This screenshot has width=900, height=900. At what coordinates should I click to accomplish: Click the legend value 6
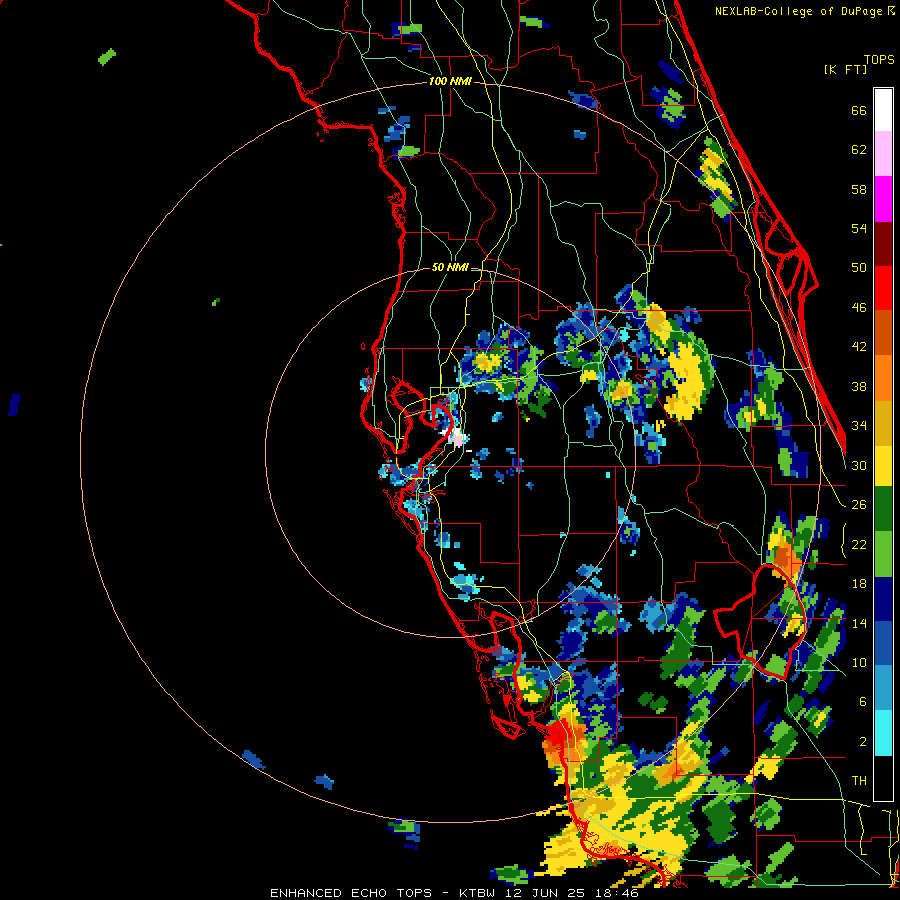point(863,702)
